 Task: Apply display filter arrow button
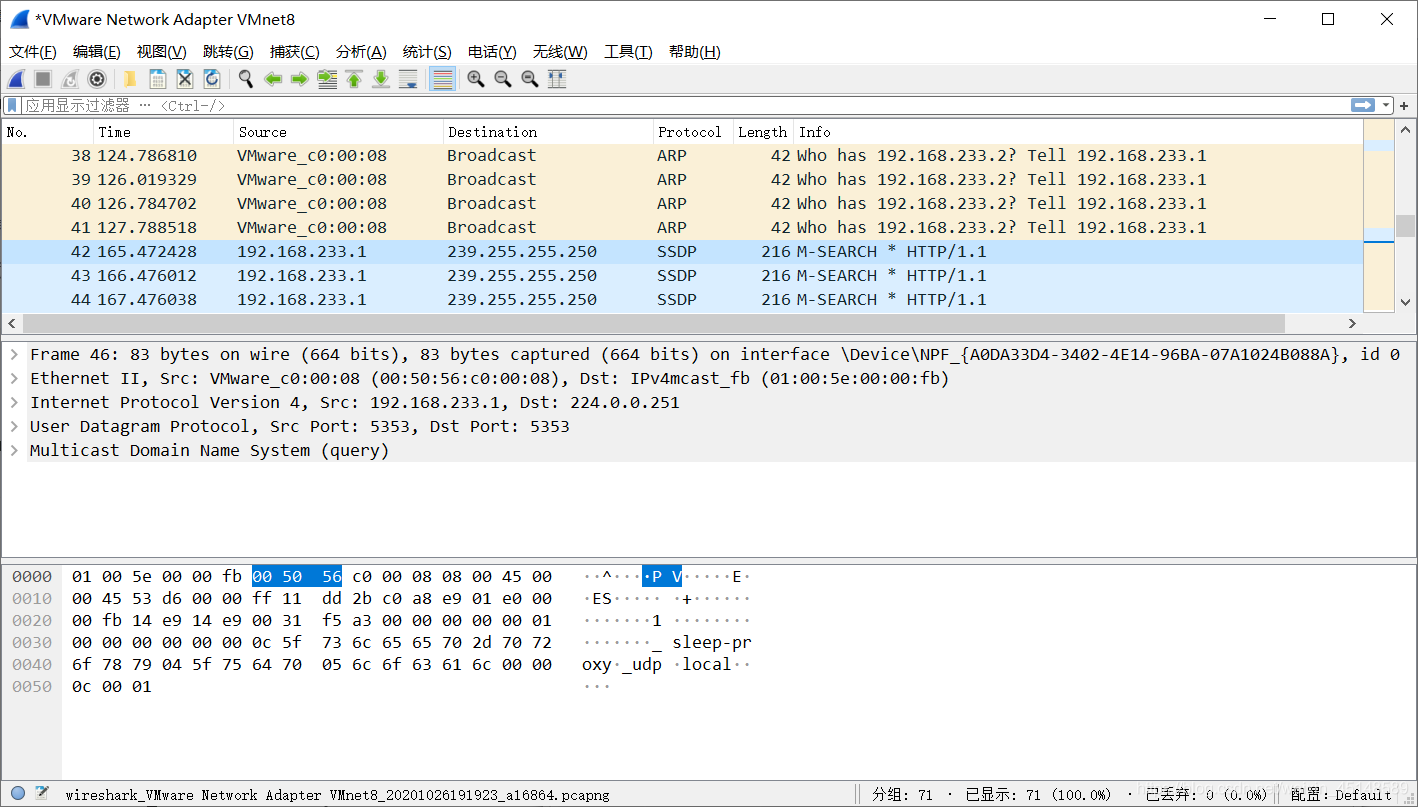point(1362,105)
